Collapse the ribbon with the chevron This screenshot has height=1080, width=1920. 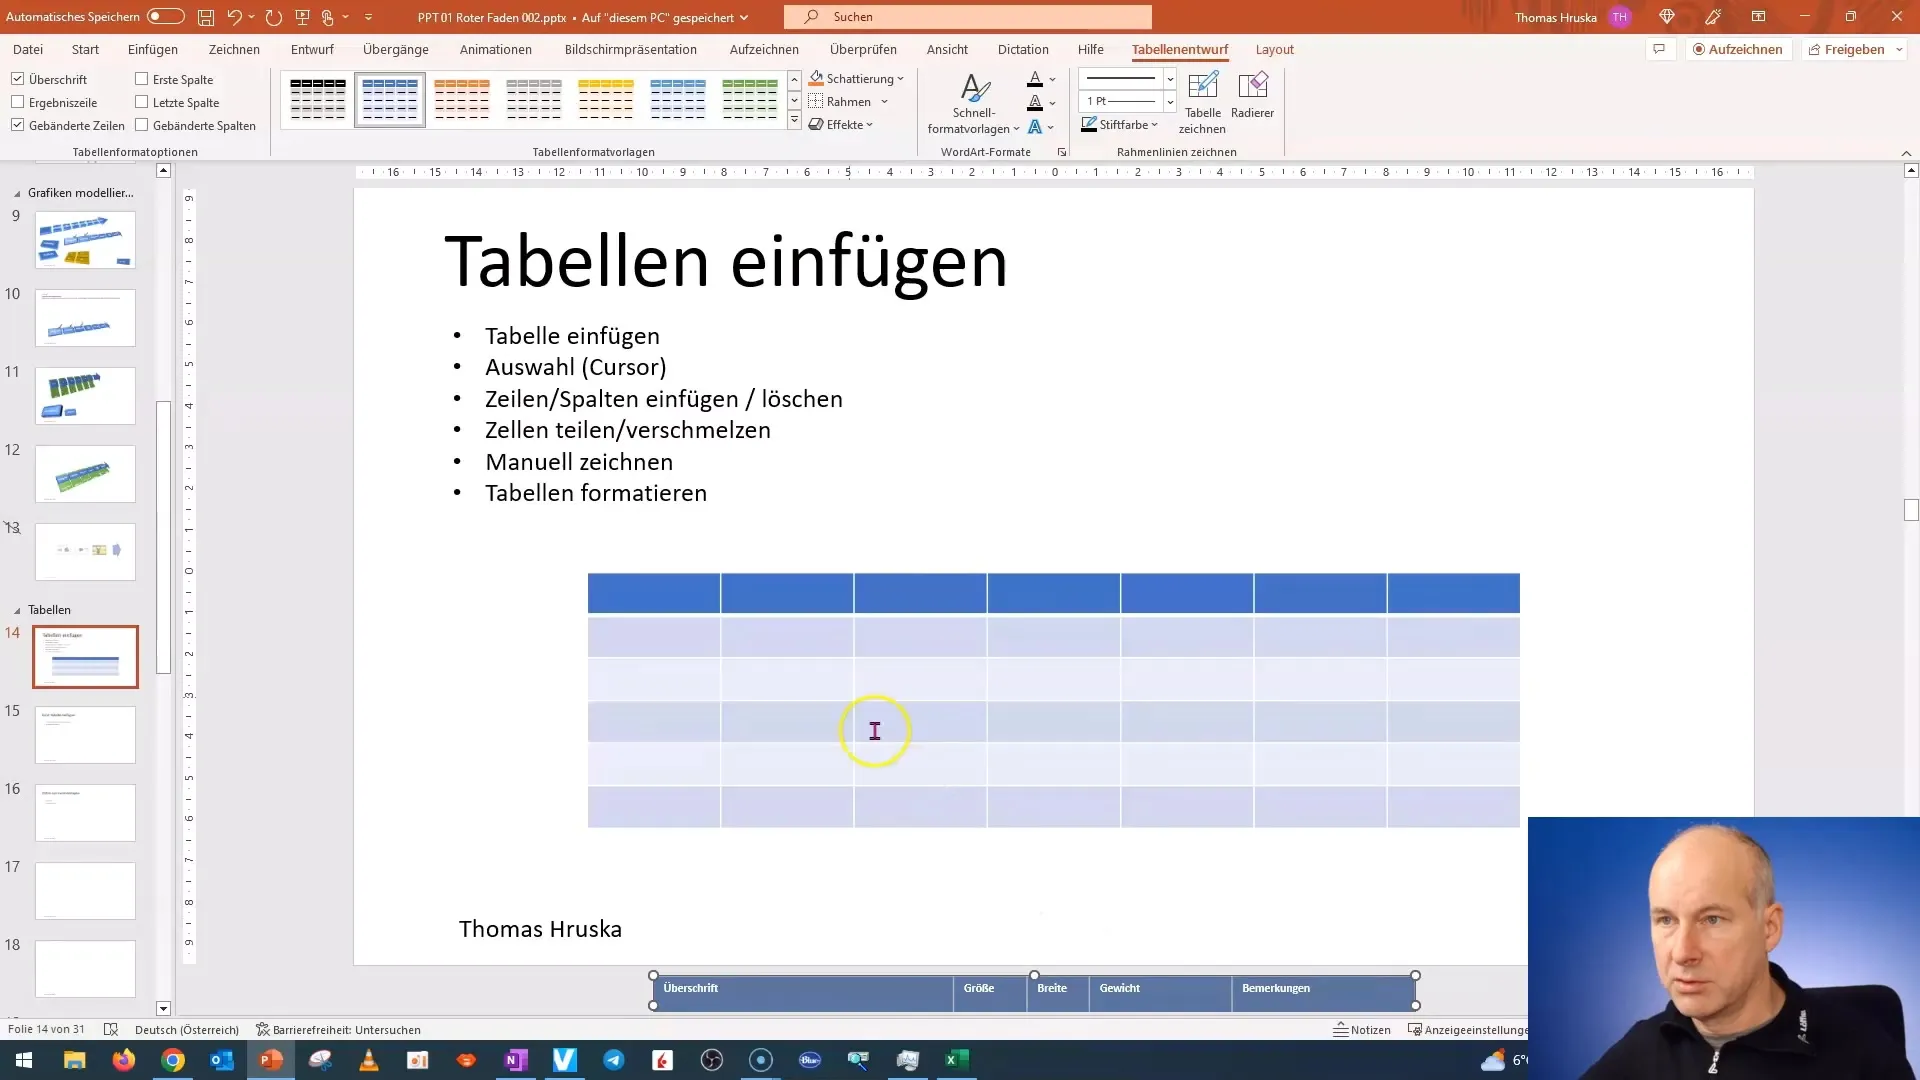[x=1906, y=153]
